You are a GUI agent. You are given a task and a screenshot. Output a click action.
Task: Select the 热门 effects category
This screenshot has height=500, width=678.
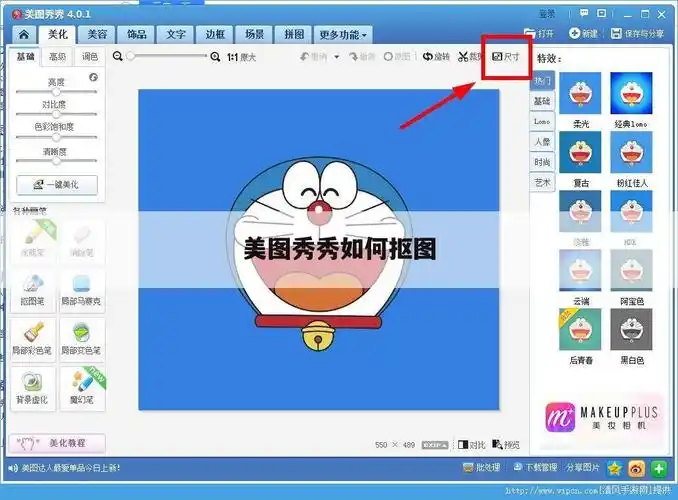[x=542, y=80]
